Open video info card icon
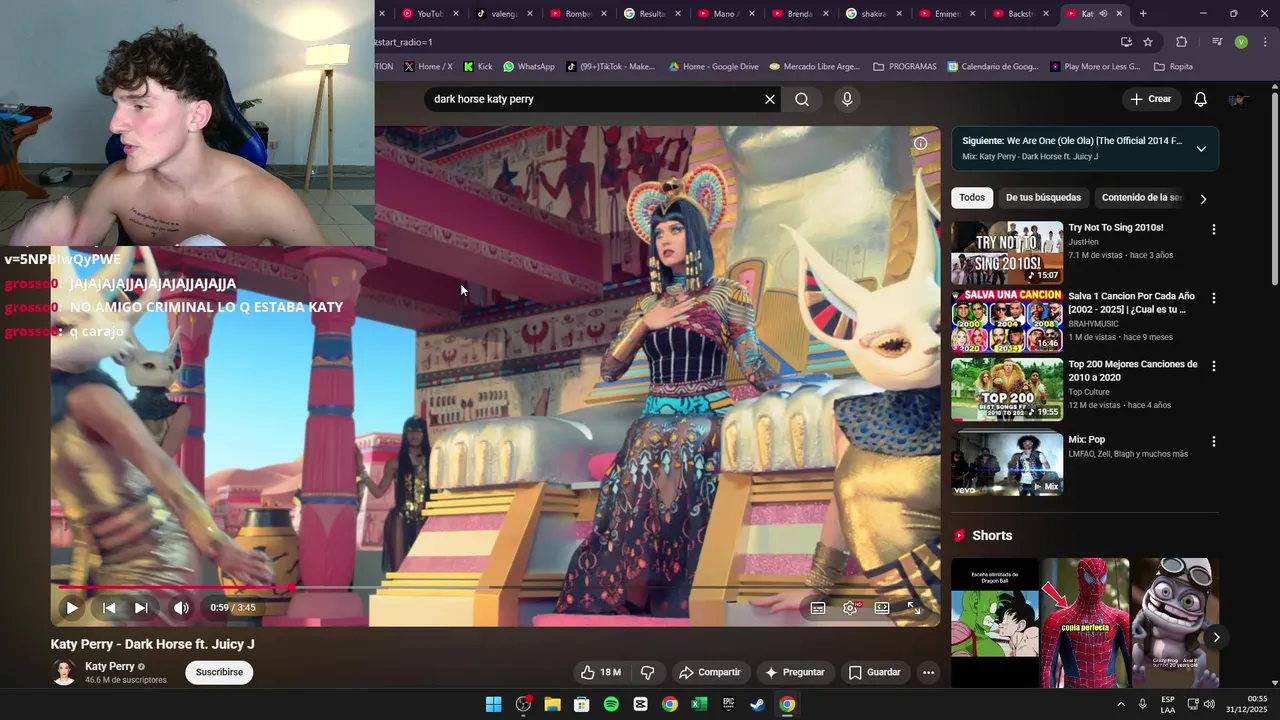 (920, 143)
